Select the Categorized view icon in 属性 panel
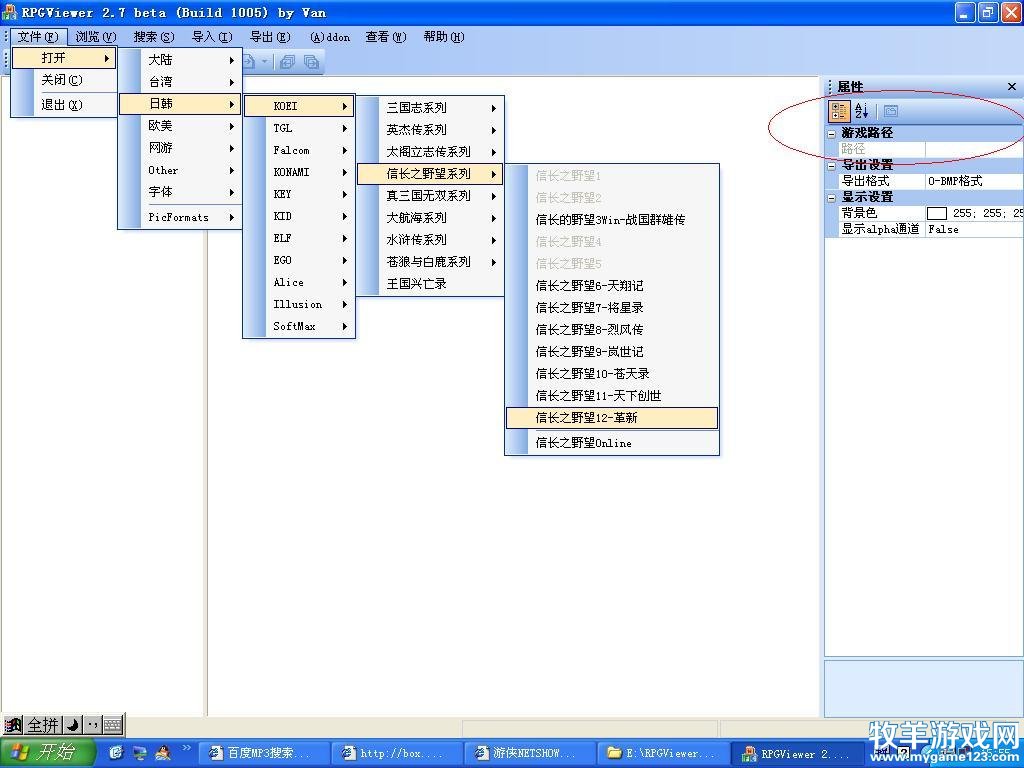The image size is (1024, 768). coord(839,112)
